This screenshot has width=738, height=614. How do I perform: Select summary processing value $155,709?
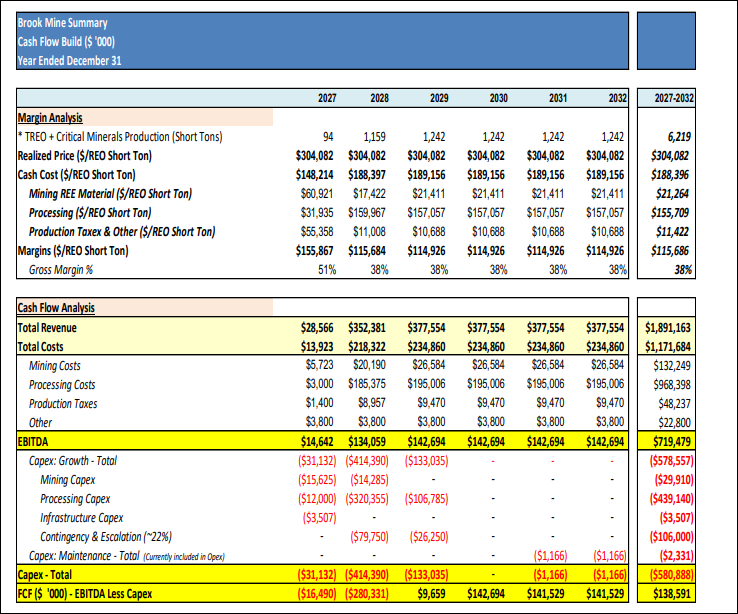[670, 213]
